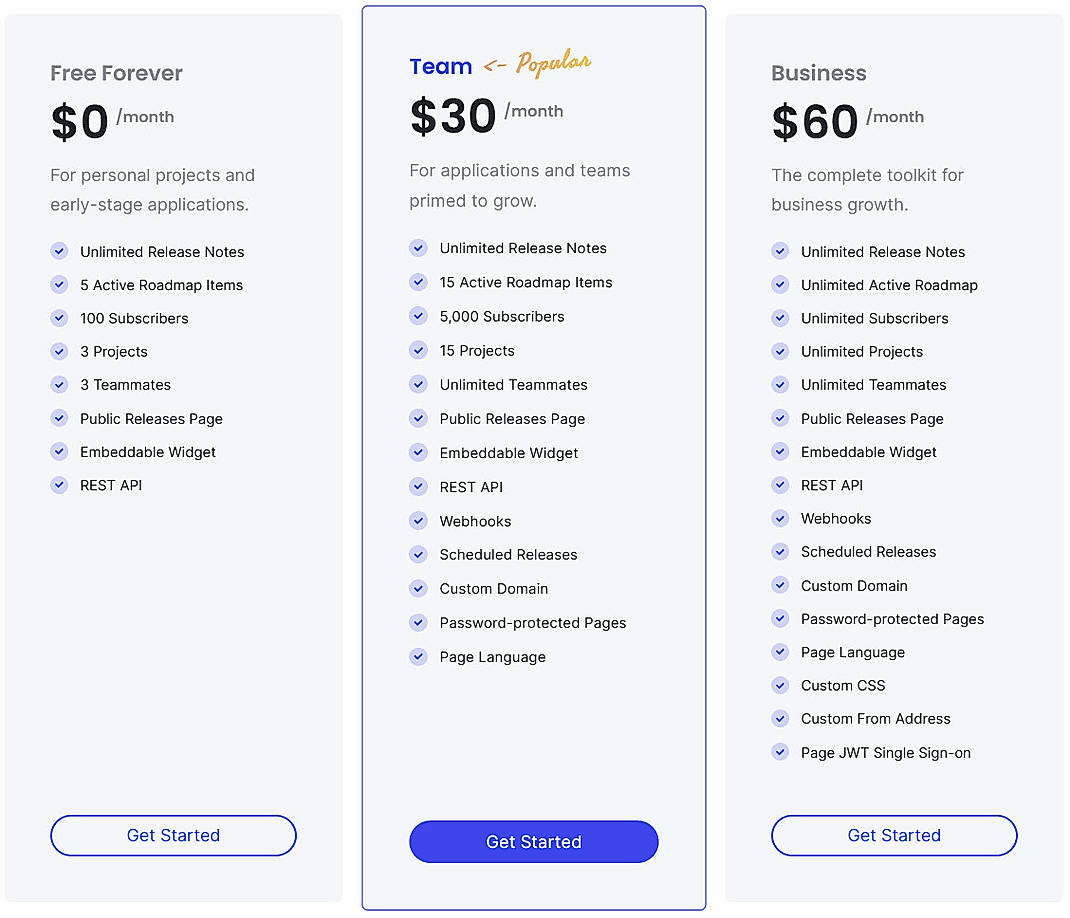Click the checkmark beside Embeddable Widget in Free plan

tap(59, 451)
